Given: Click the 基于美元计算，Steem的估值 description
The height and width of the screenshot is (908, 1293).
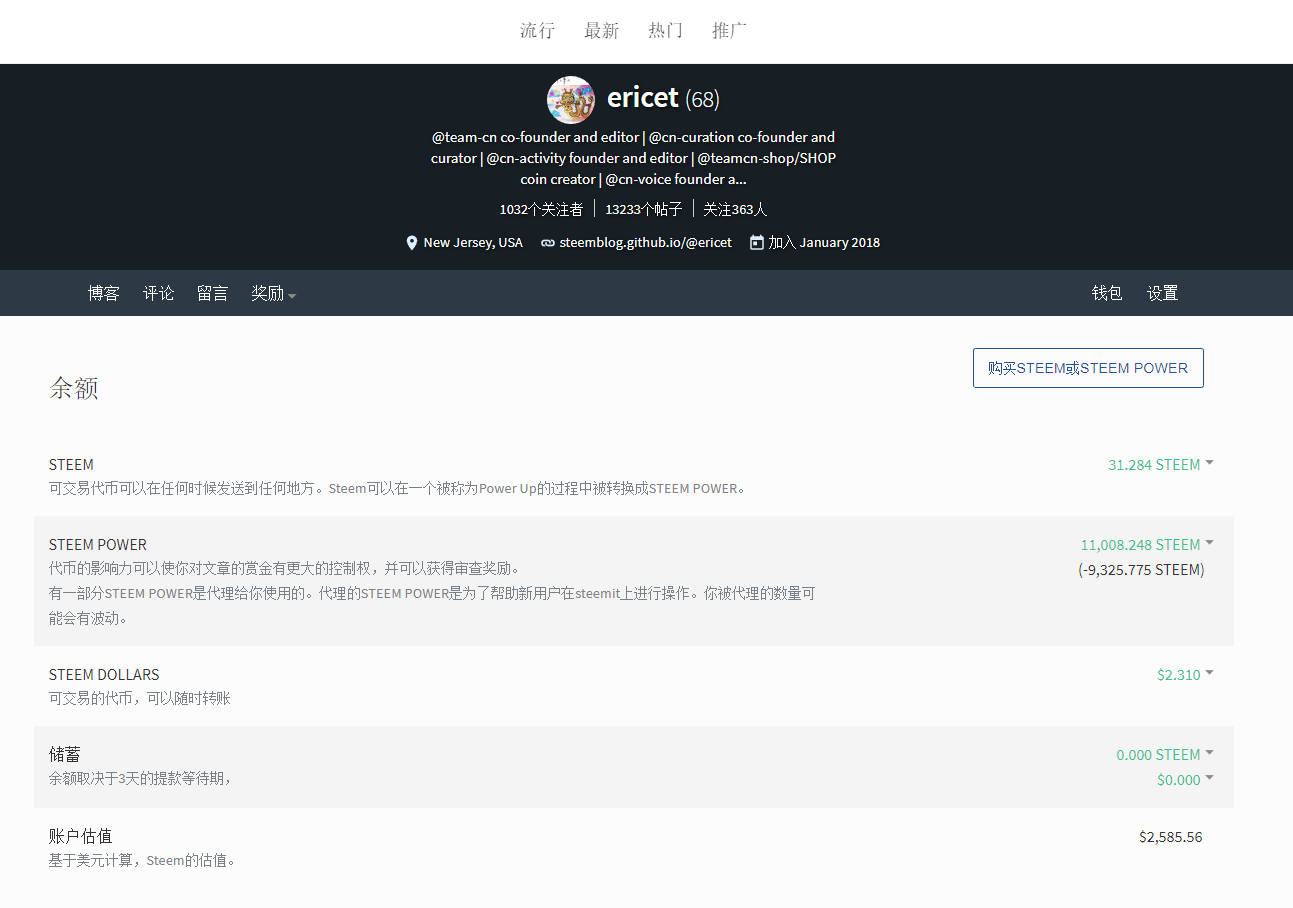Looking at the screenshot, I should click(143, 860).
